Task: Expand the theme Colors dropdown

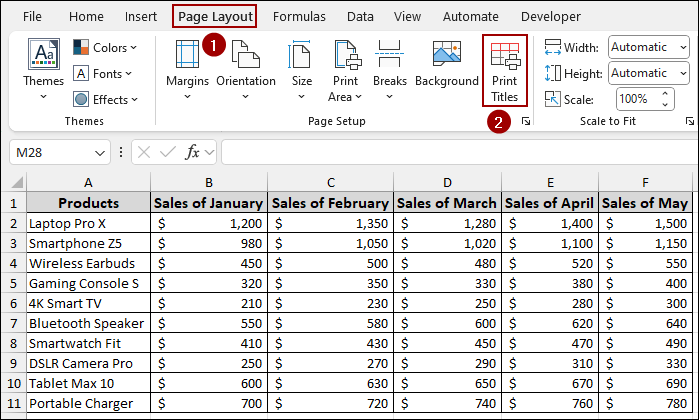Action: point(105,47)
